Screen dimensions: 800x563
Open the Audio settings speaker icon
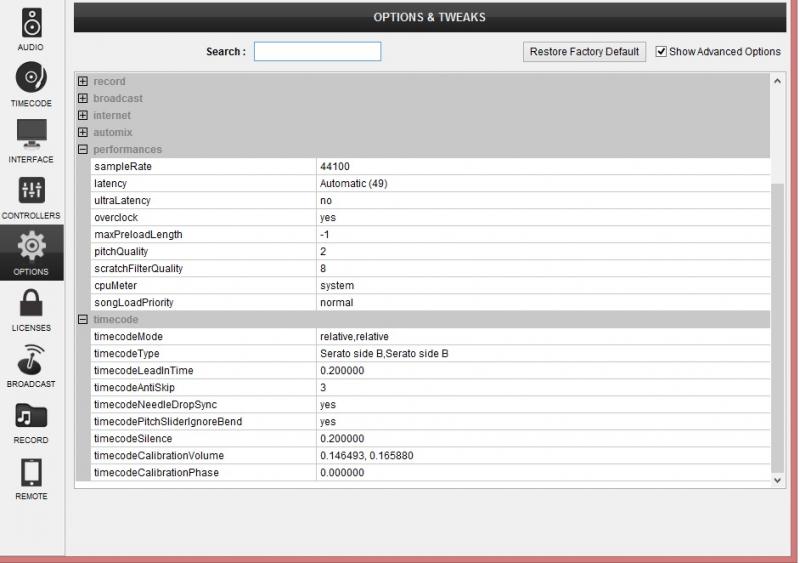tap(31, 23)
